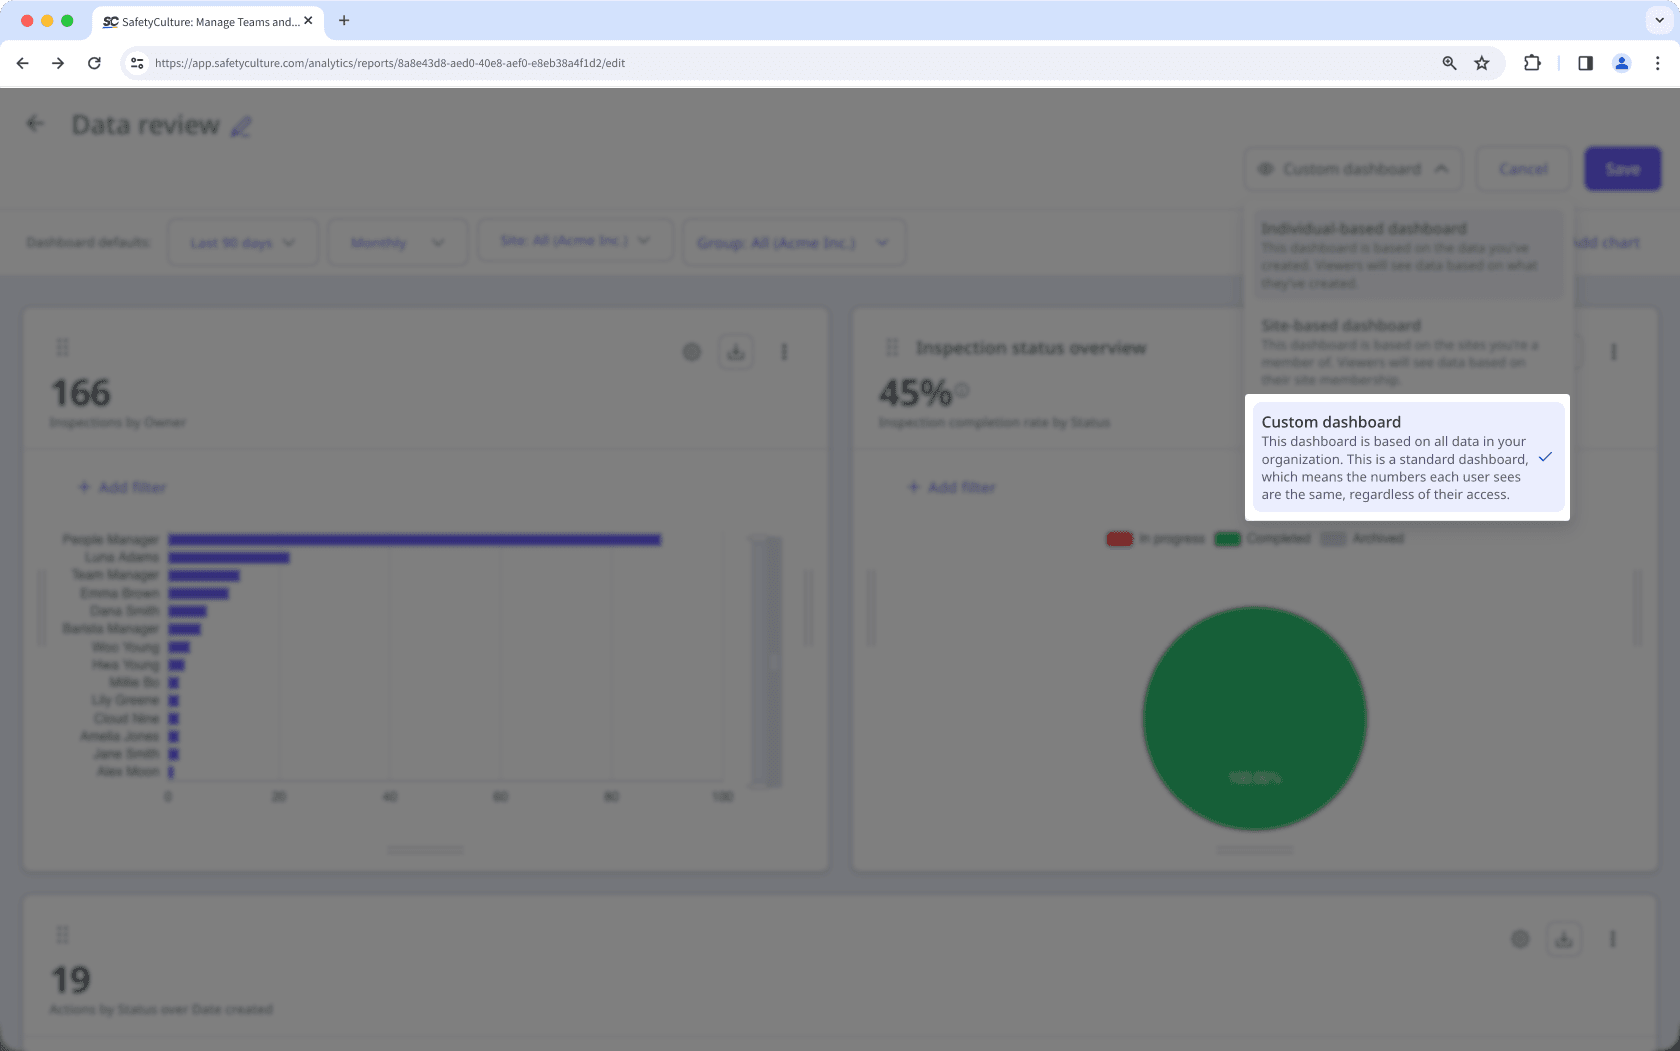Save the Data review dashboard
Viewport: 1680px width, 1051px height.
(x=1622, y=169)
